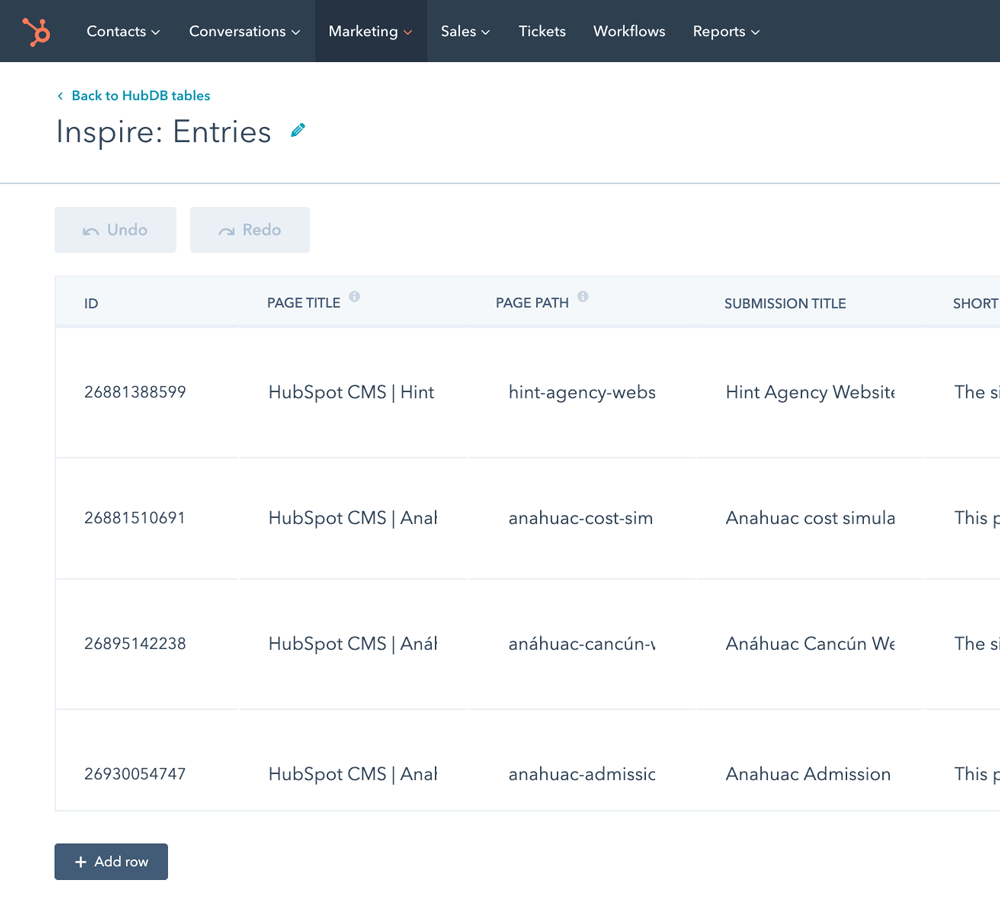The height and width of the screenshot is (917, 1000).
Task: Expand the Conversations dropdown menu
Action: click(x=244, y=31)
